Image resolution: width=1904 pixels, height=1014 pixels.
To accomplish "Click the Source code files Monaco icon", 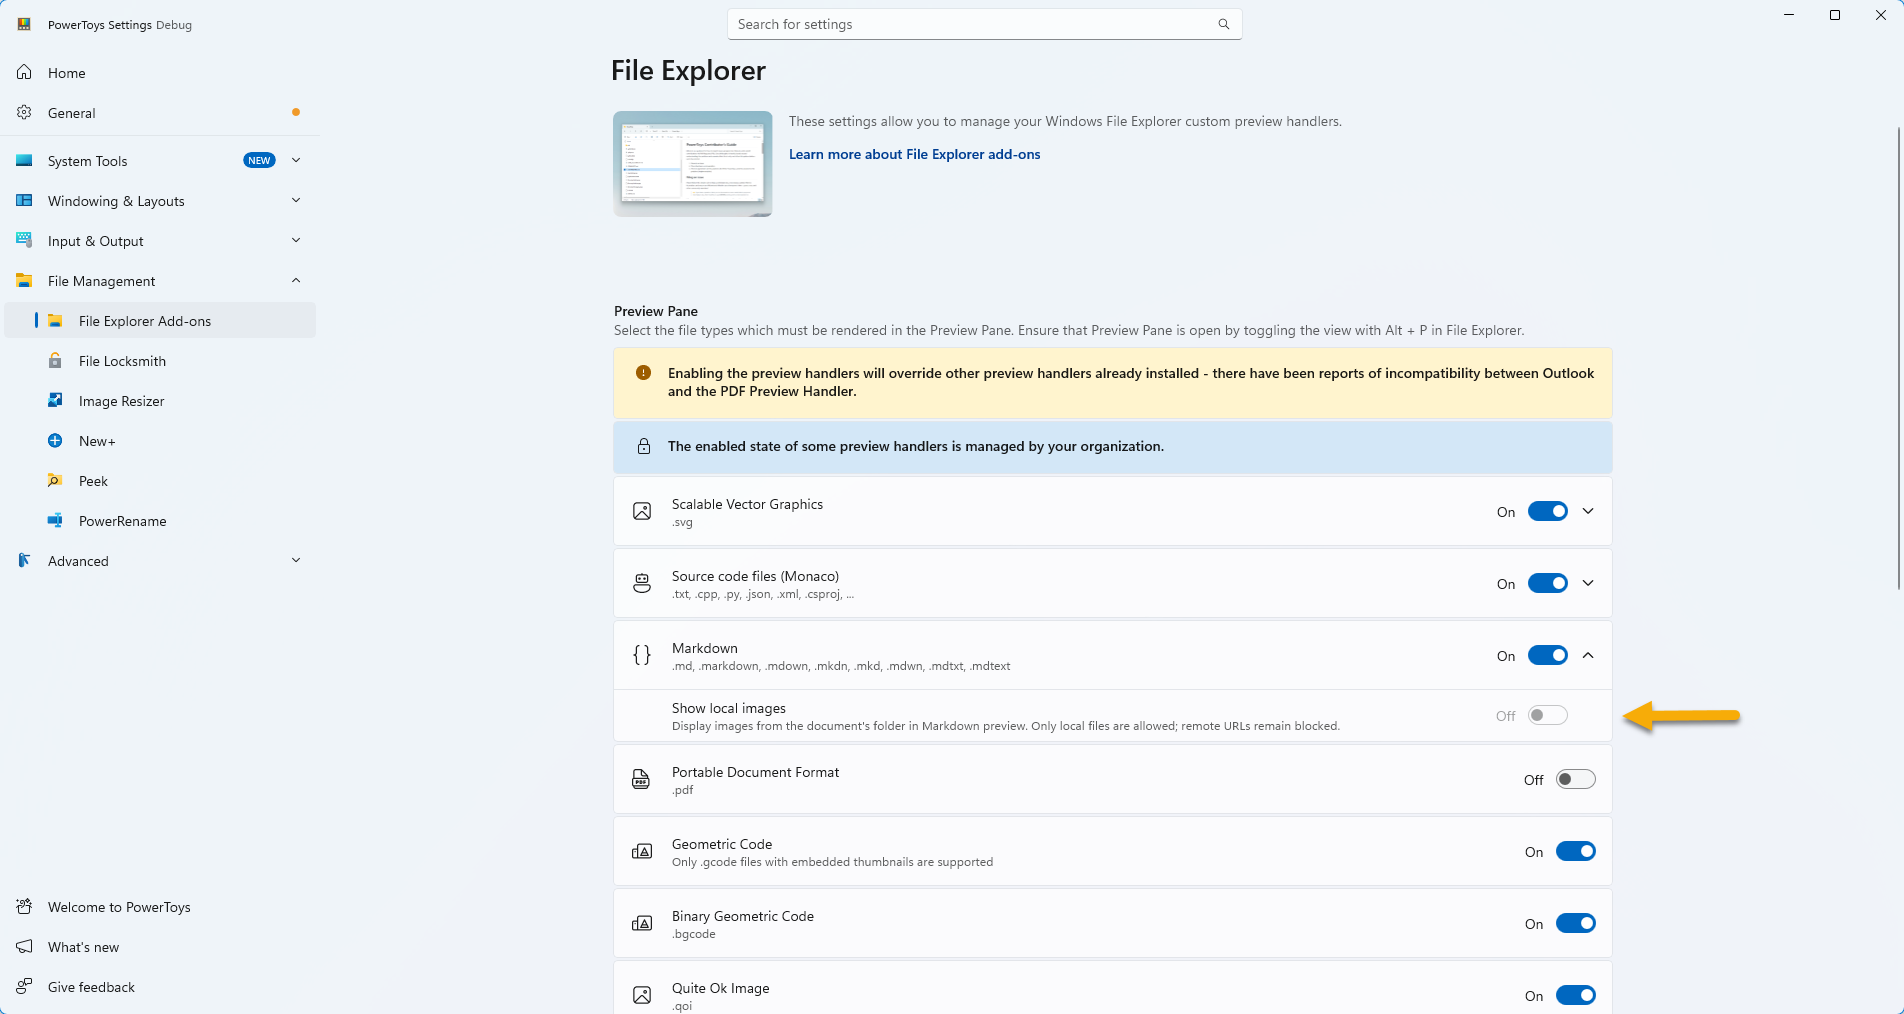I will click(642, 583).
